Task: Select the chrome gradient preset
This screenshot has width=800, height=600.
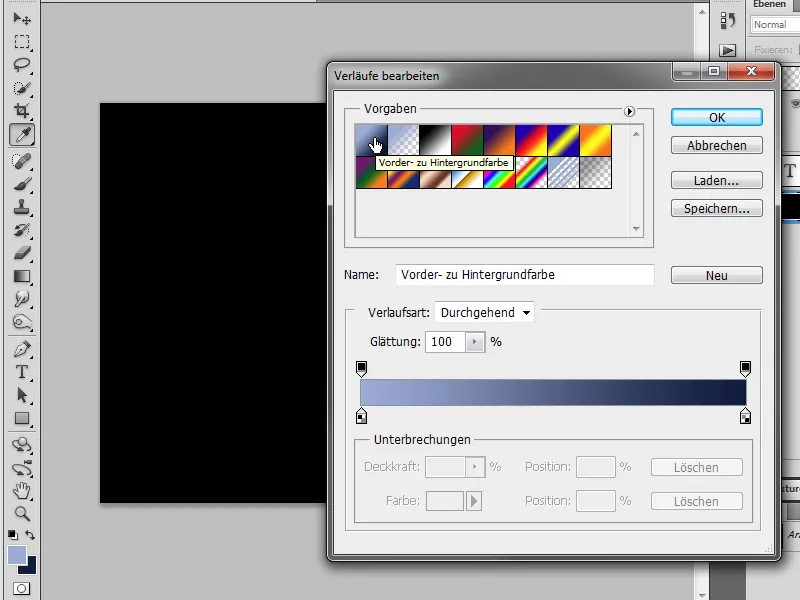Action: pos(467,180)
